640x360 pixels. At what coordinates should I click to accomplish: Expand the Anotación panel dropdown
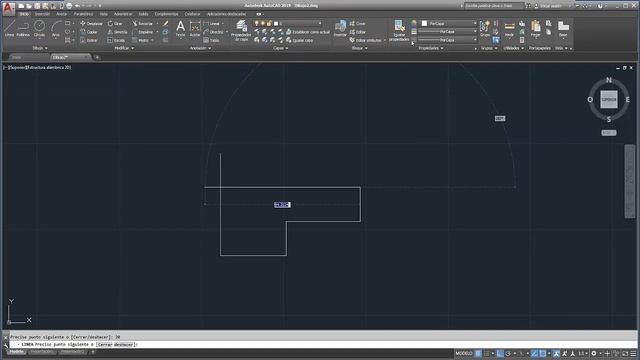pyautogui.click(x=200, y=48)
